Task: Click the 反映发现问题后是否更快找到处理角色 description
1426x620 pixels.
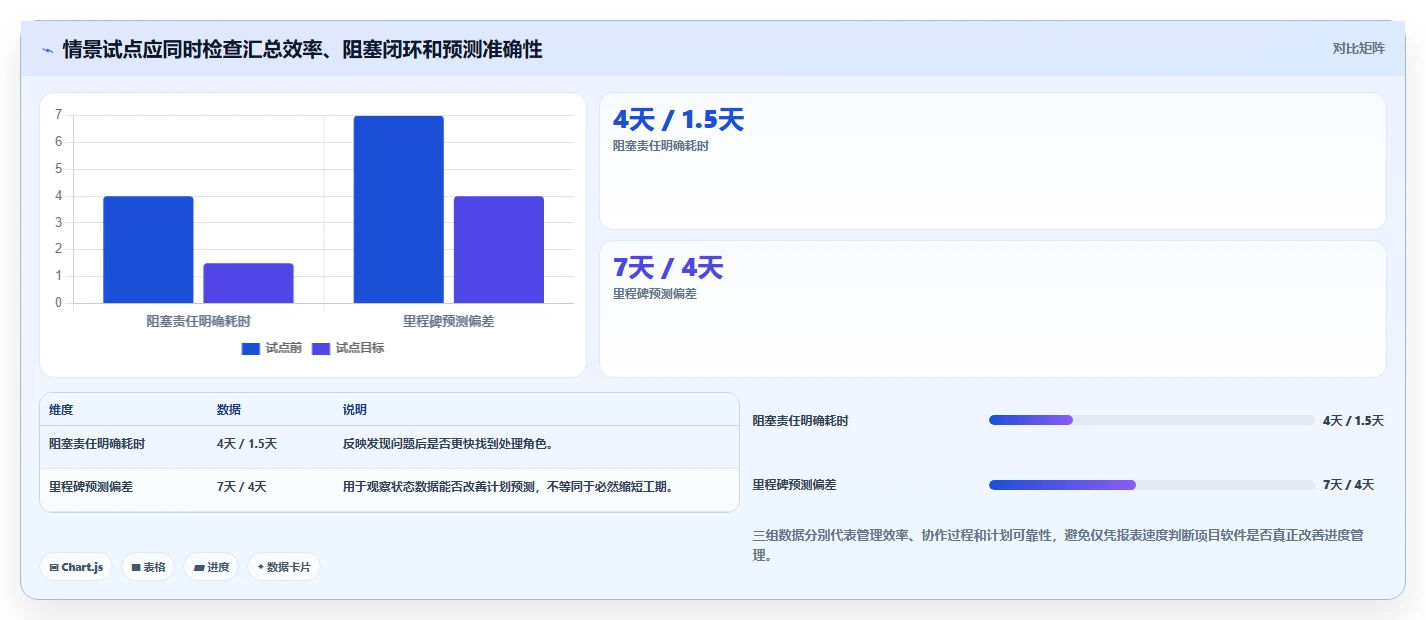Action: 448,444
